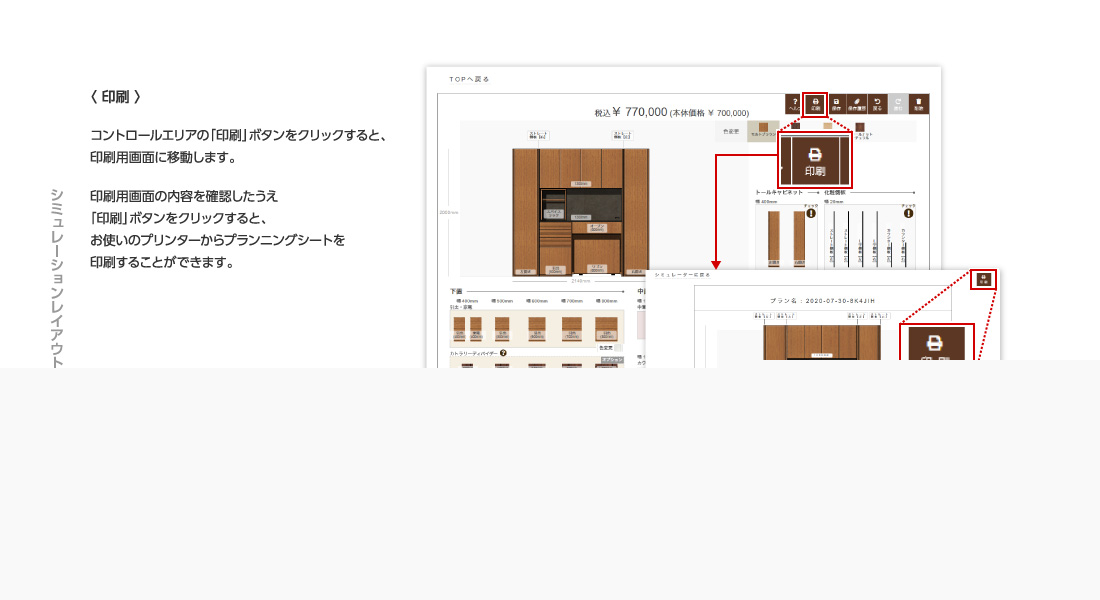Click the 印刷 print icon in toolbar

click(815, 103)
